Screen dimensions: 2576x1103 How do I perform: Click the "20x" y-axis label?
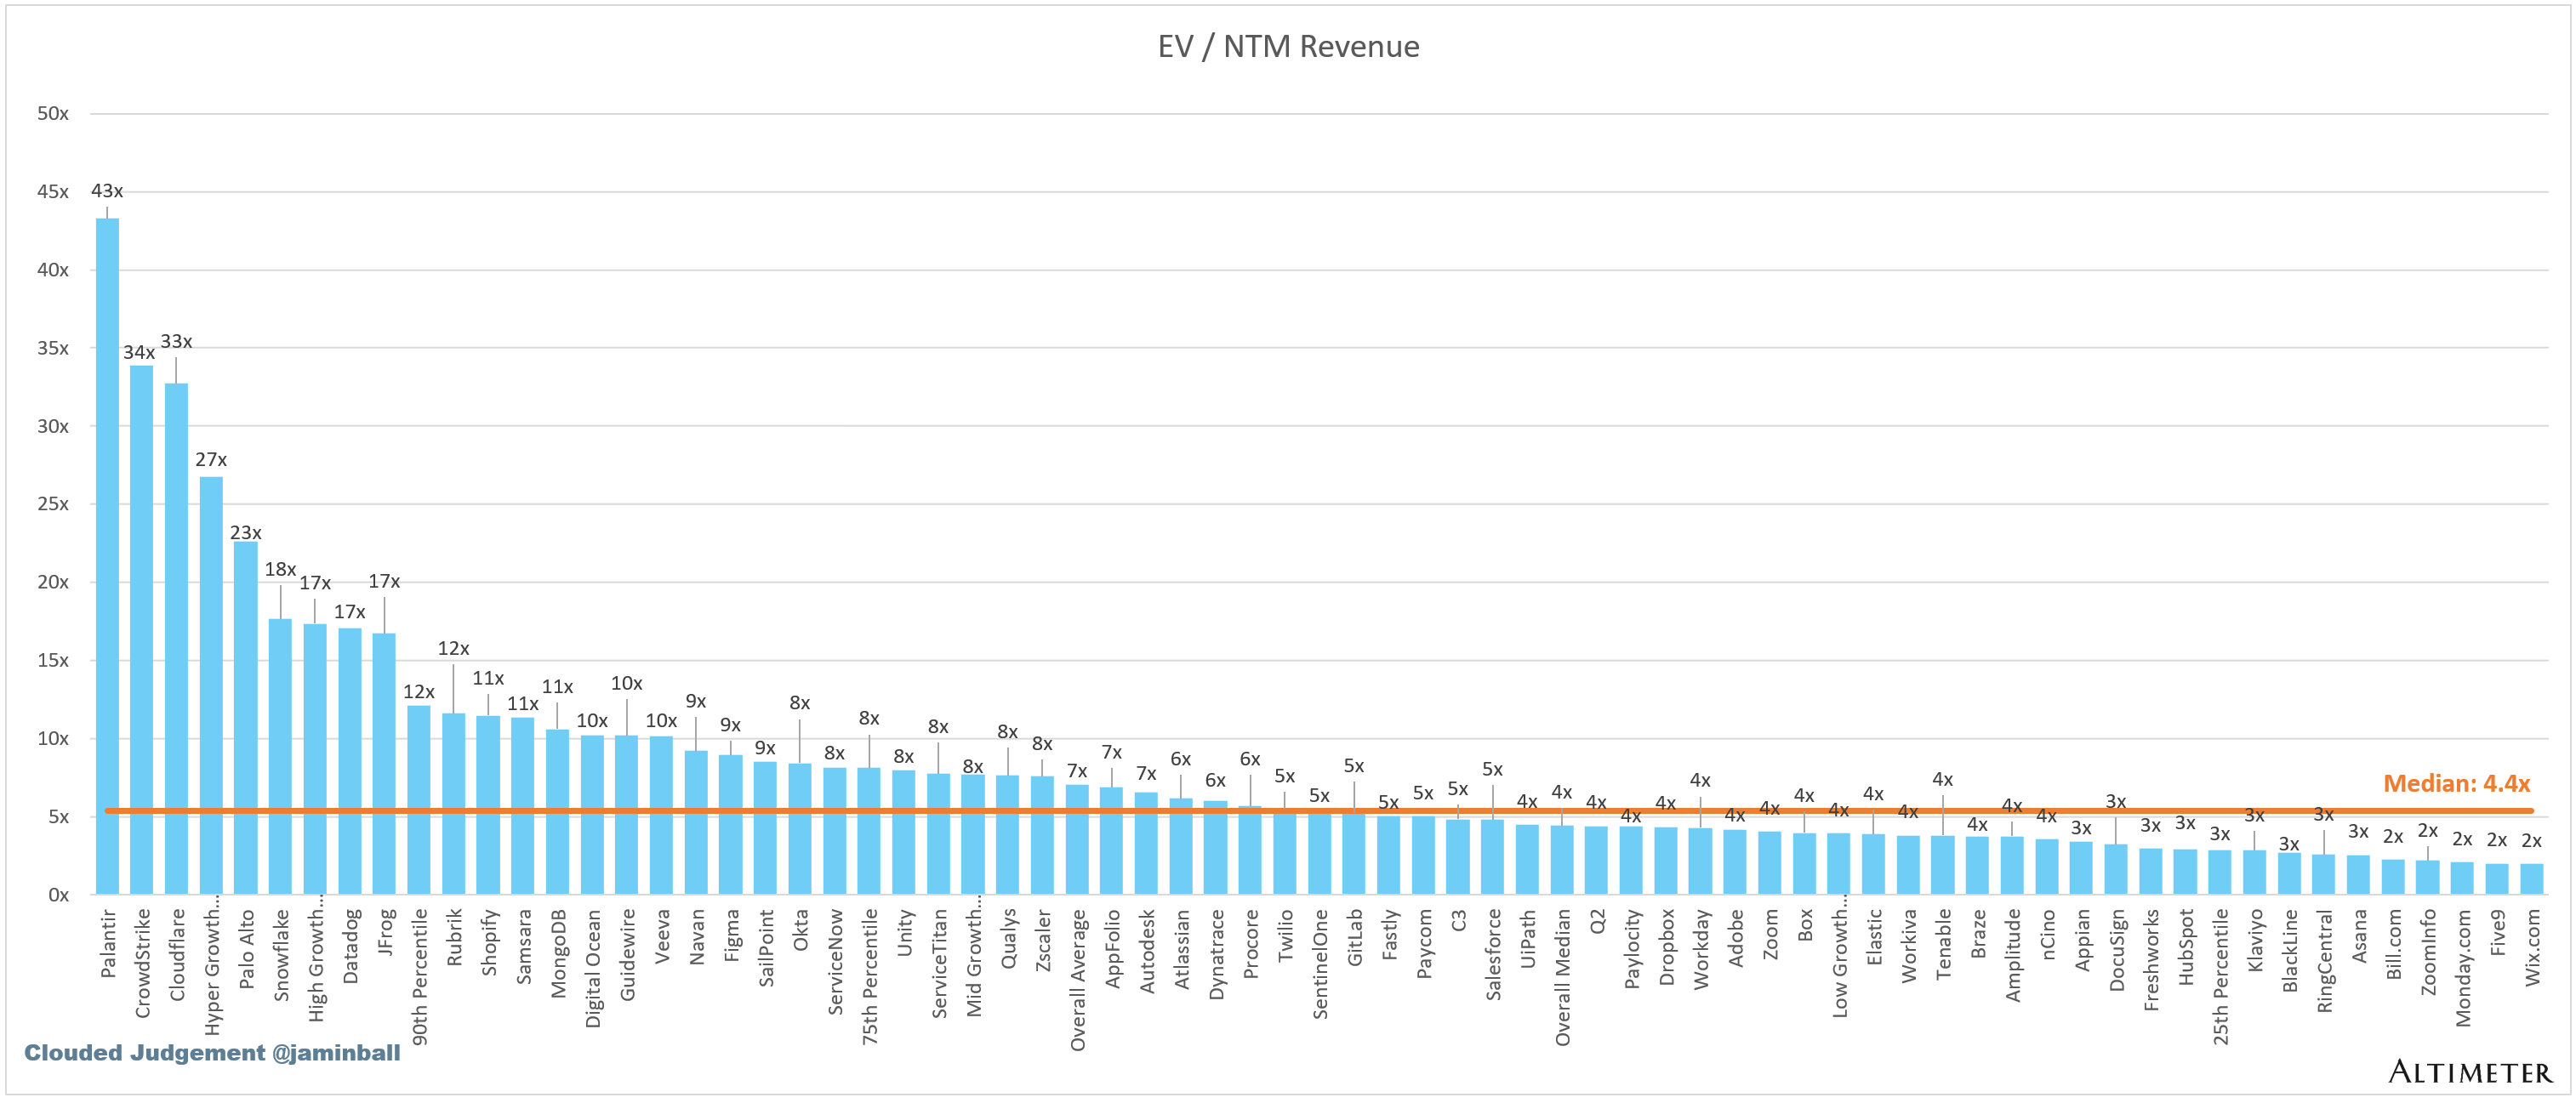[x=53, y=582]
